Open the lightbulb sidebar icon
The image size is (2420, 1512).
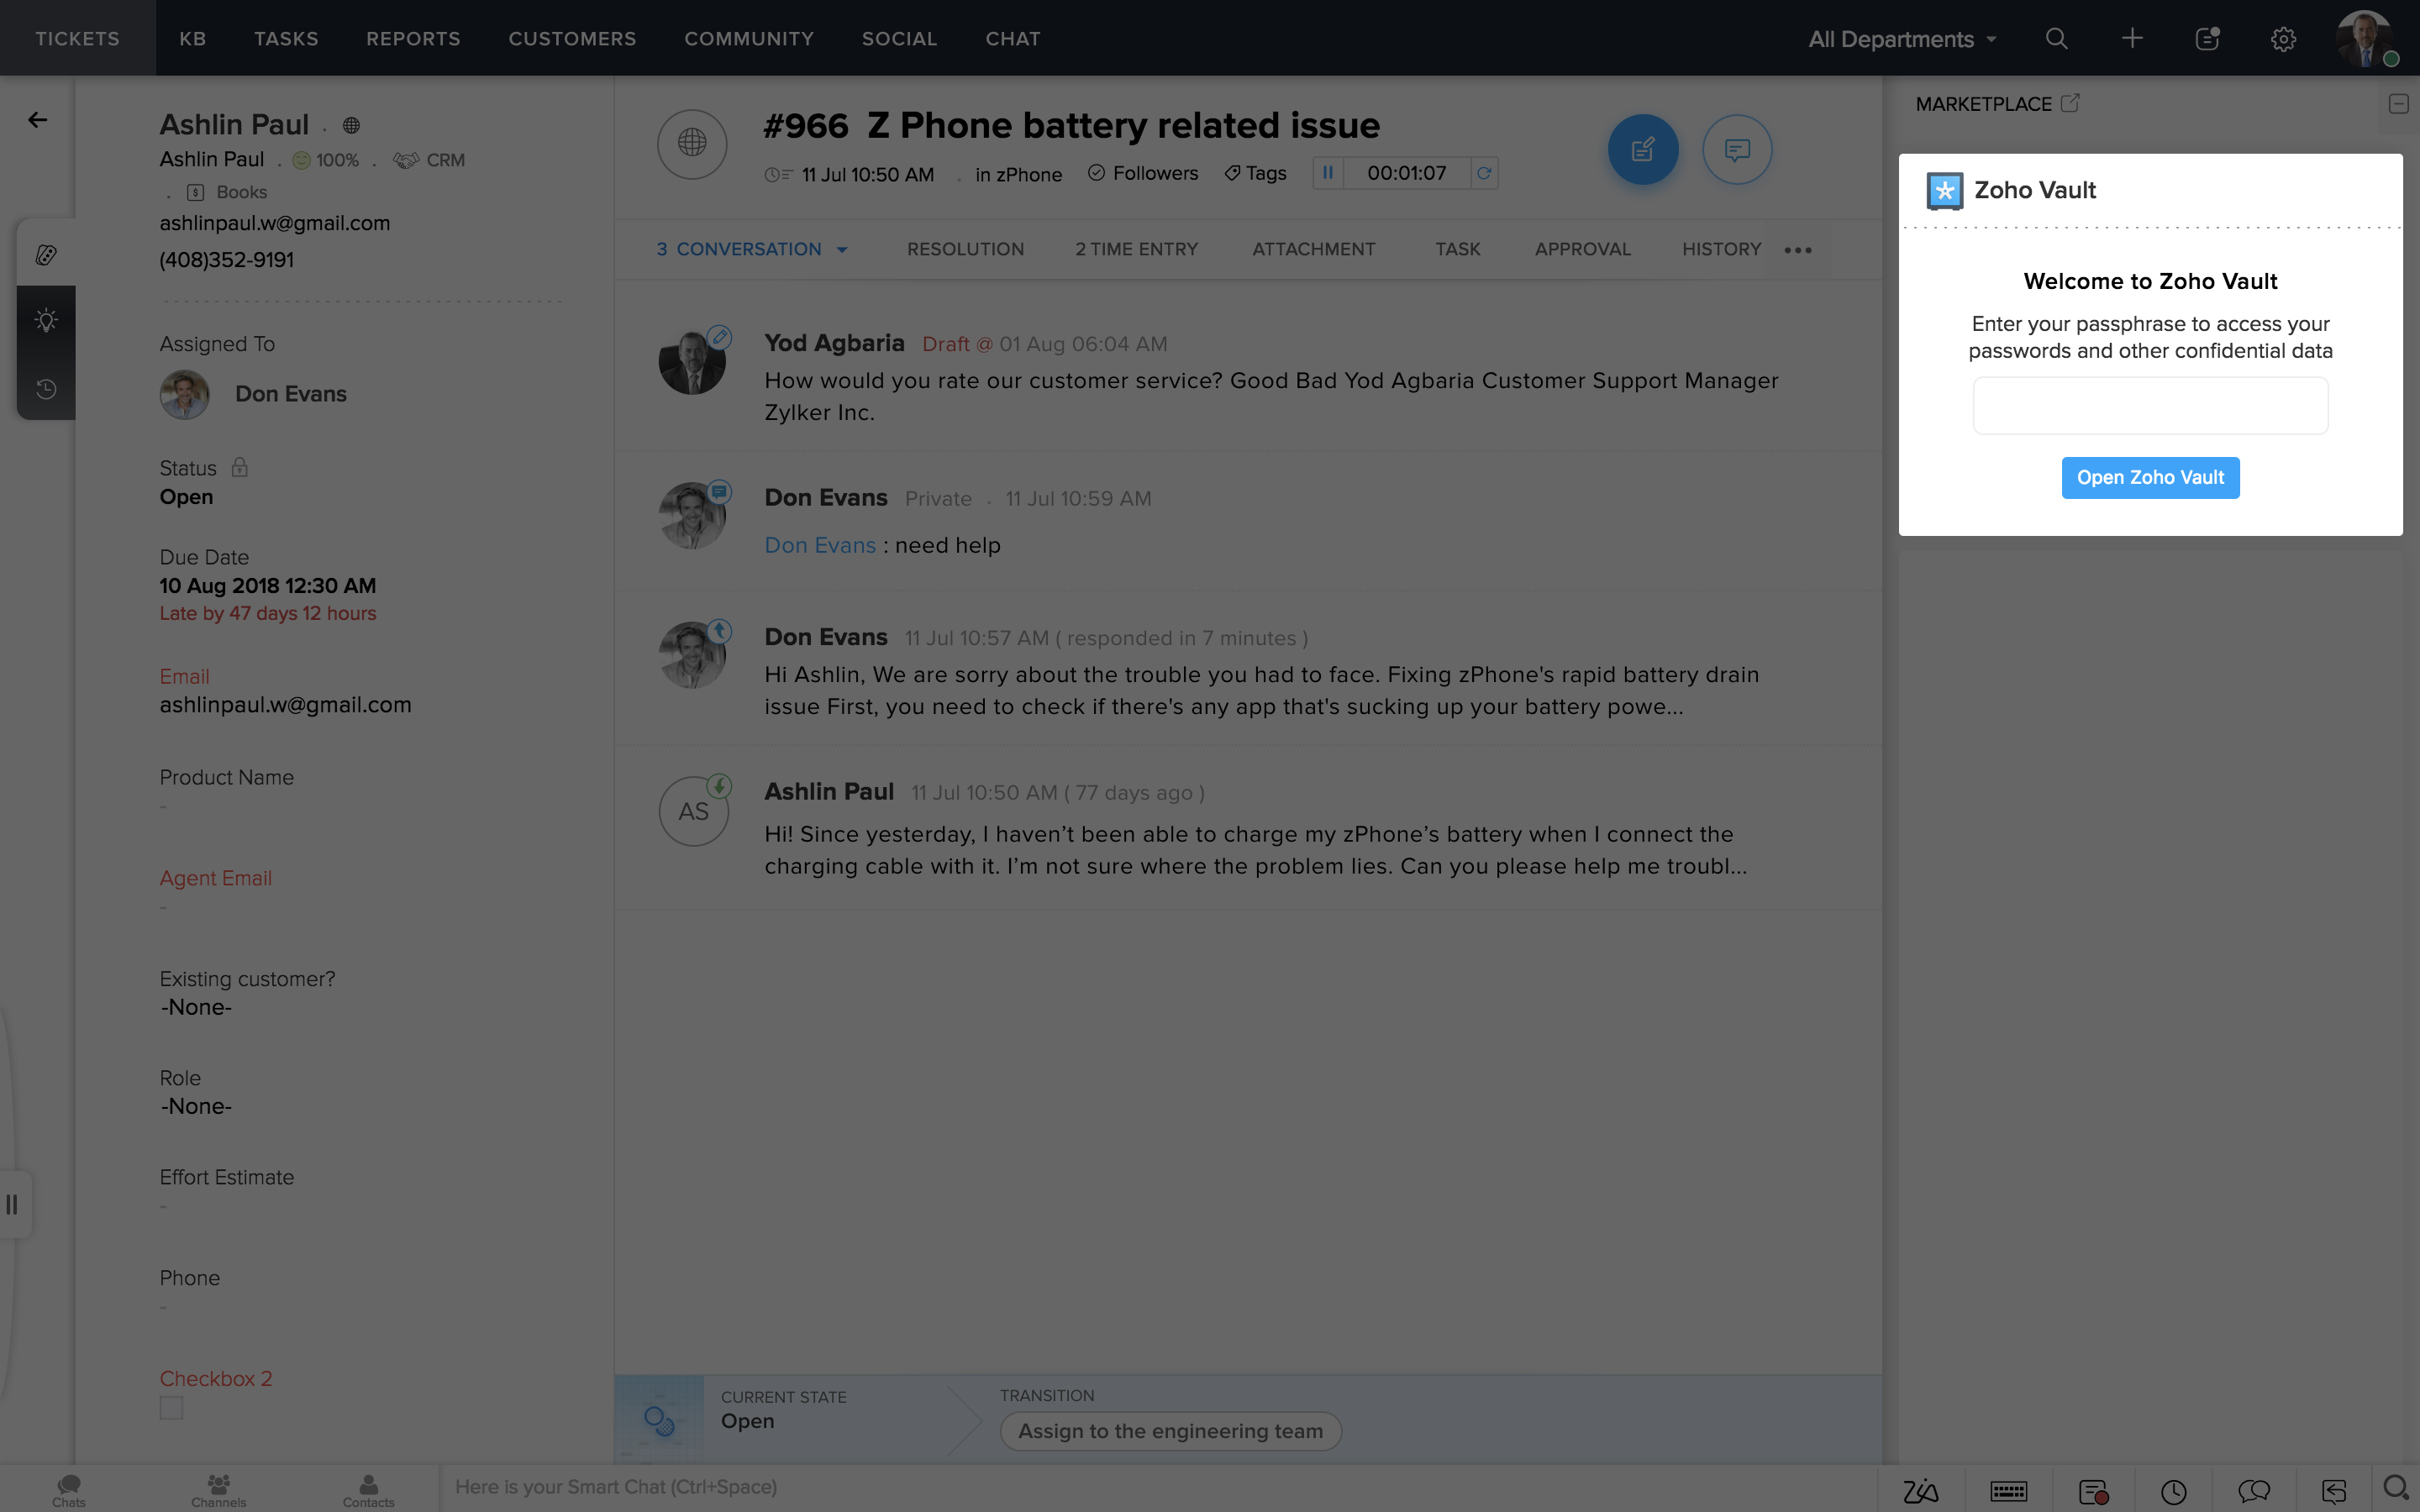coord(46,320)
